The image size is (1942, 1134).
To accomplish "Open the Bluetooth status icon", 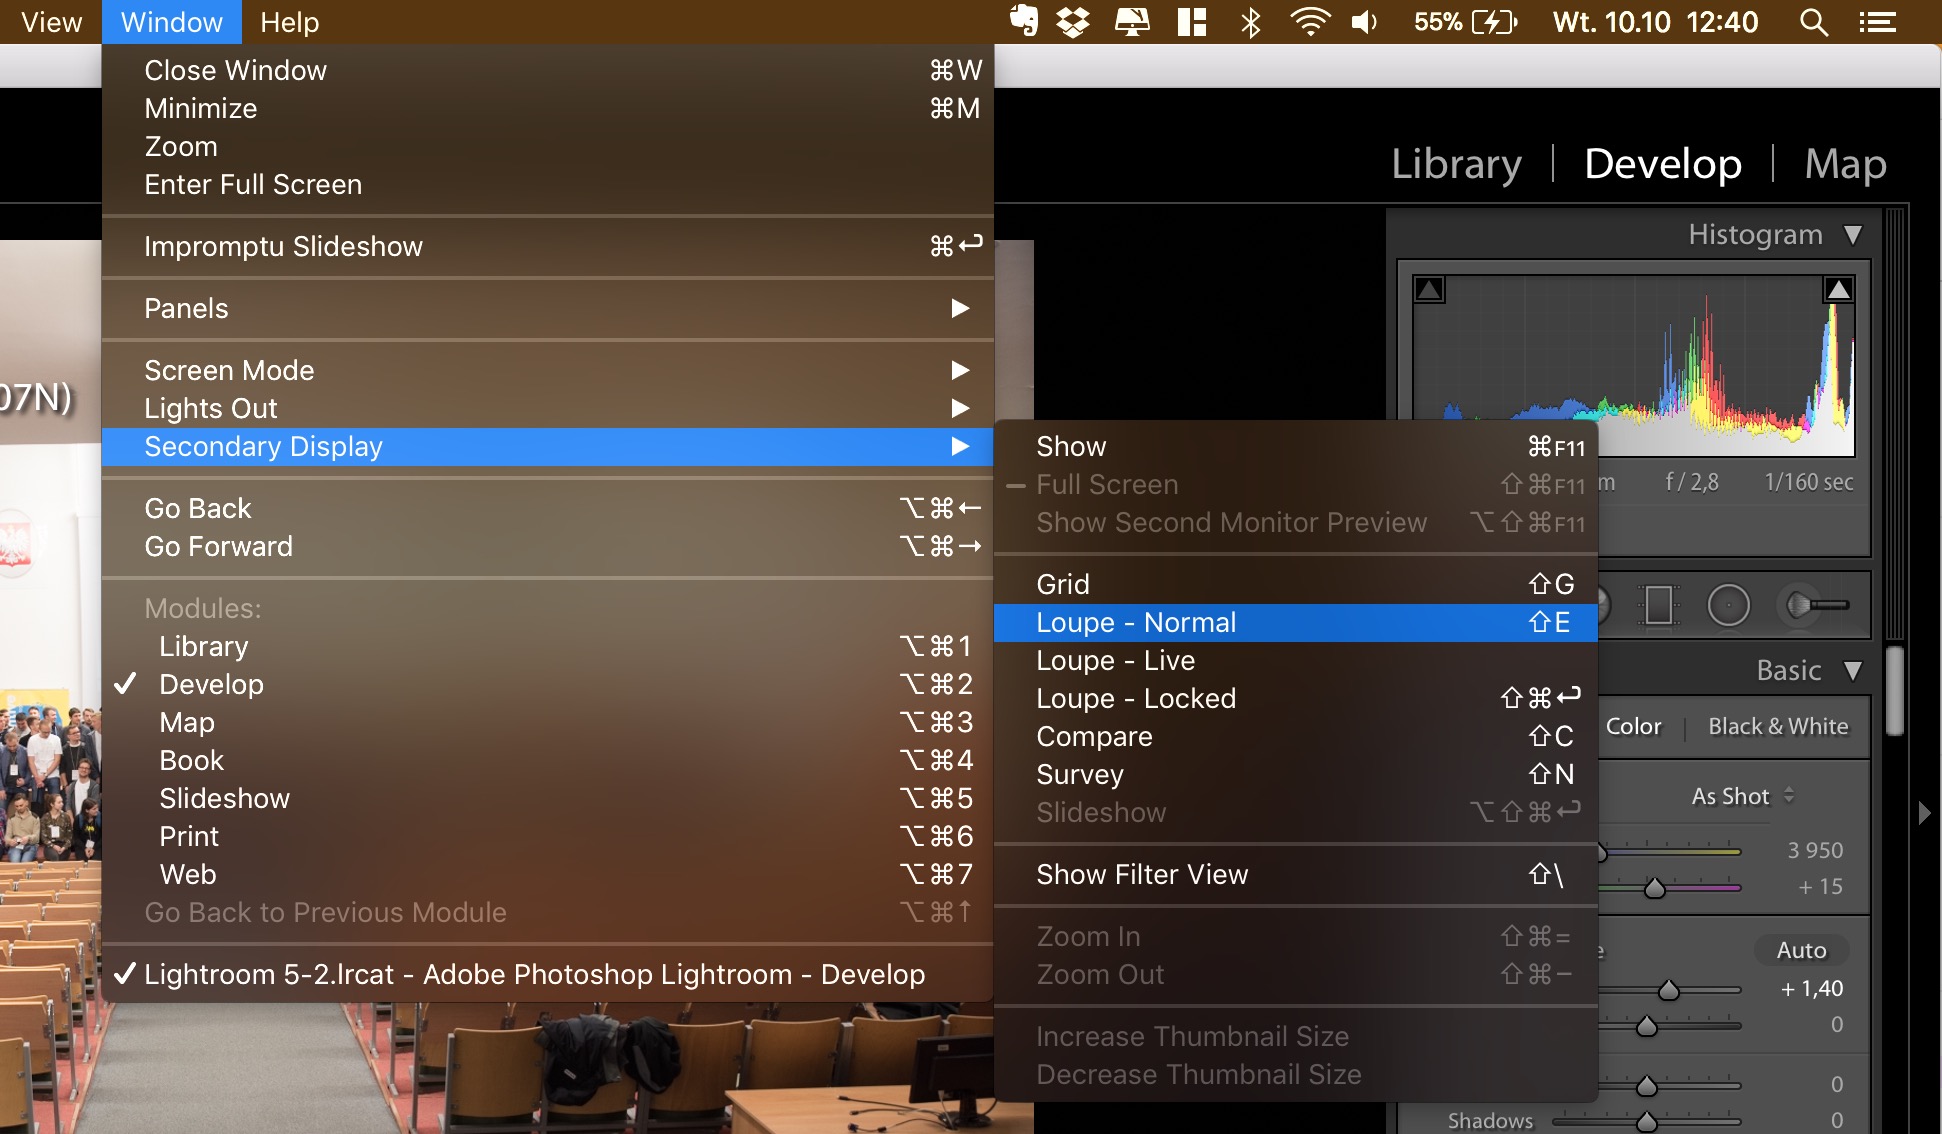I will [x=1250, y=21].
